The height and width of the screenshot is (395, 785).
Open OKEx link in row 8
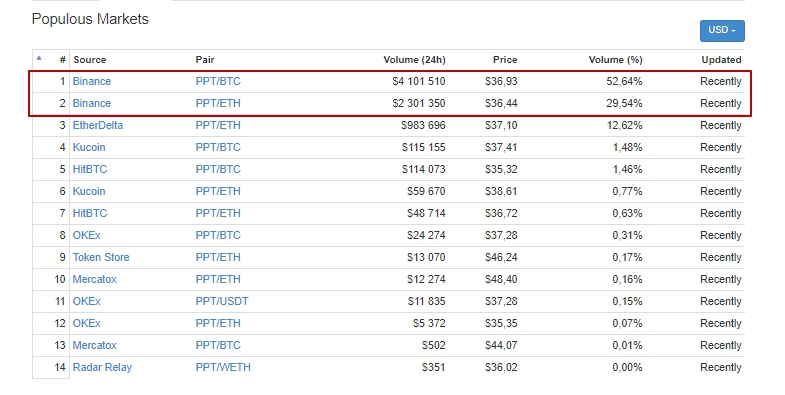87,235
